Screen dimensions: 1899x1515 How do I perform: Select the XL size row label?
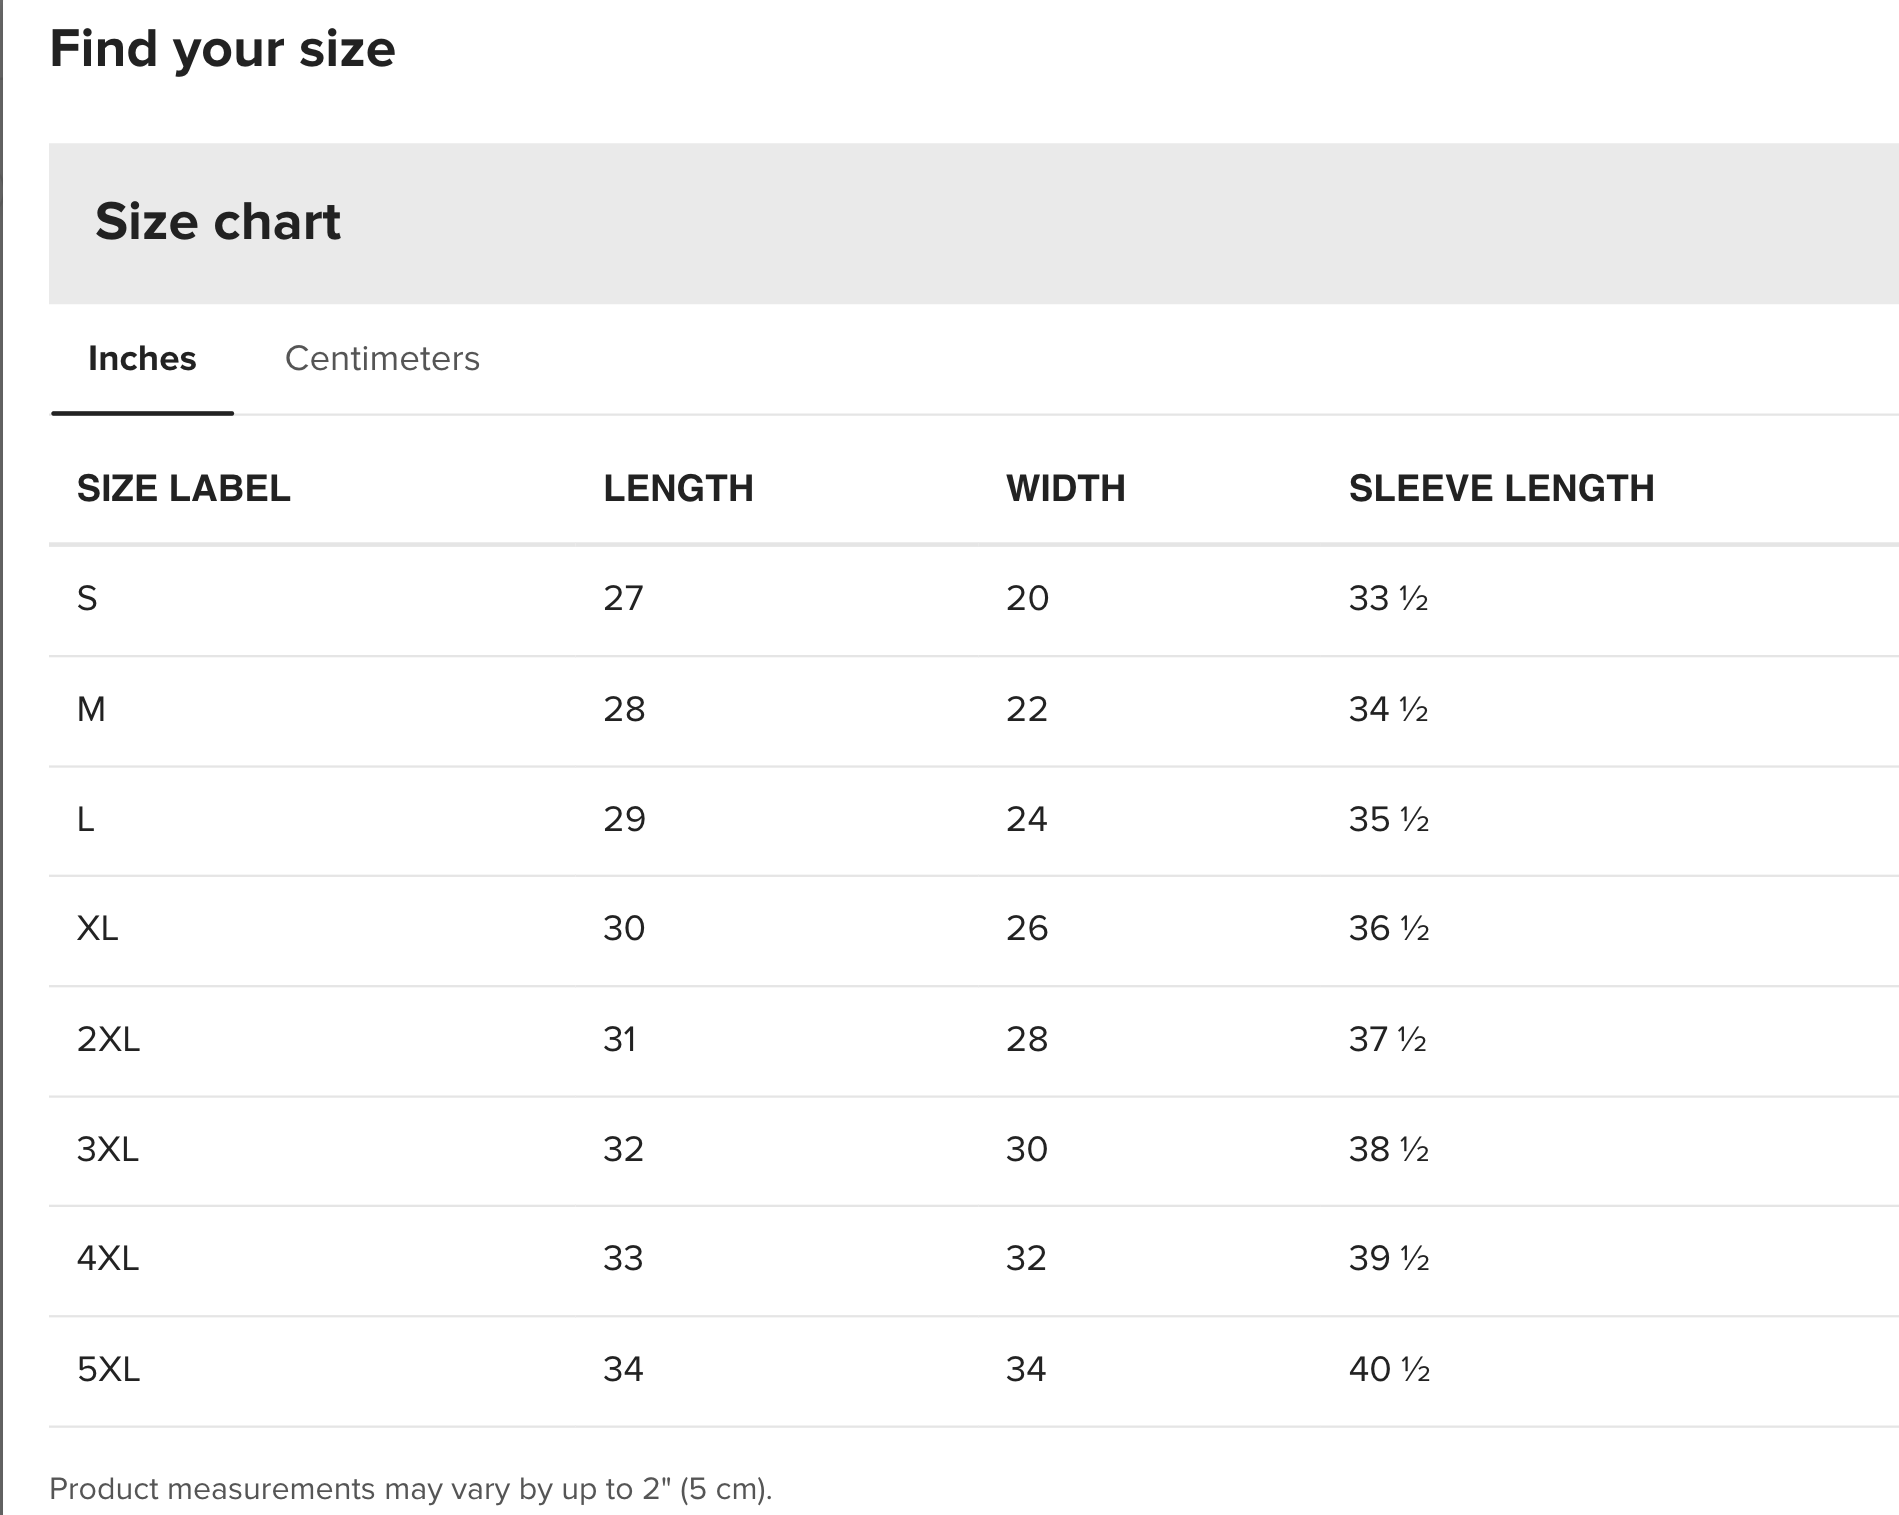97,928
